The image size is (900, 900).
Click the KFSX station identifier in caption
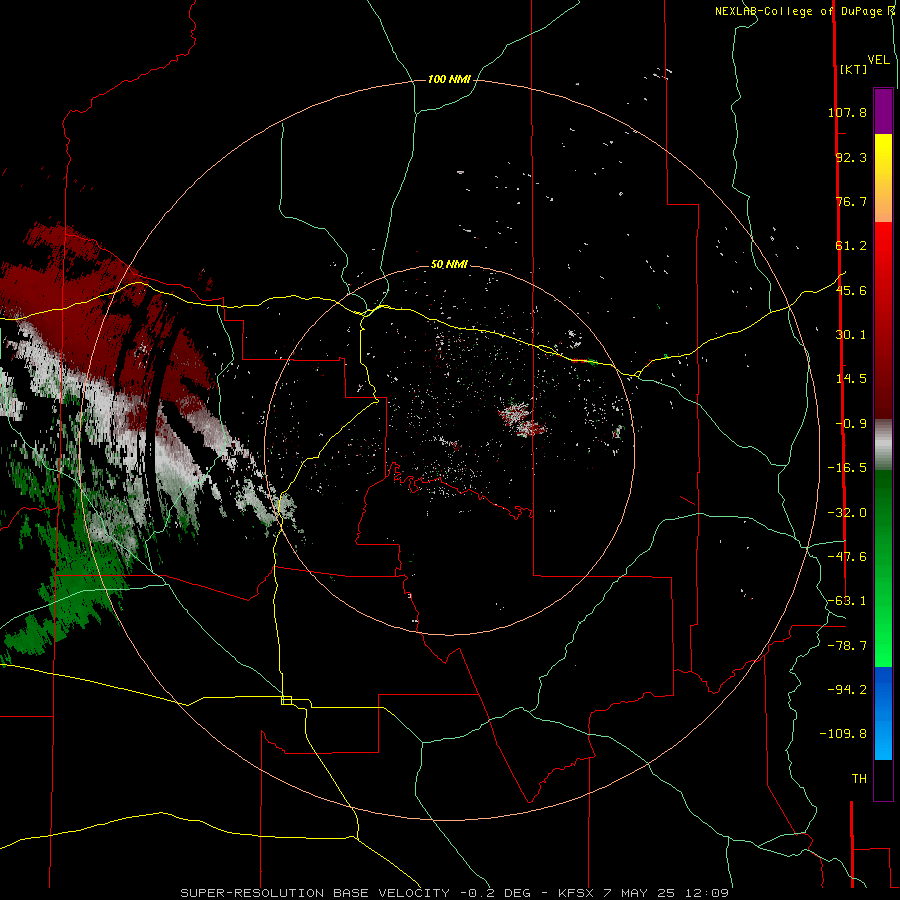tap(578, 893)
